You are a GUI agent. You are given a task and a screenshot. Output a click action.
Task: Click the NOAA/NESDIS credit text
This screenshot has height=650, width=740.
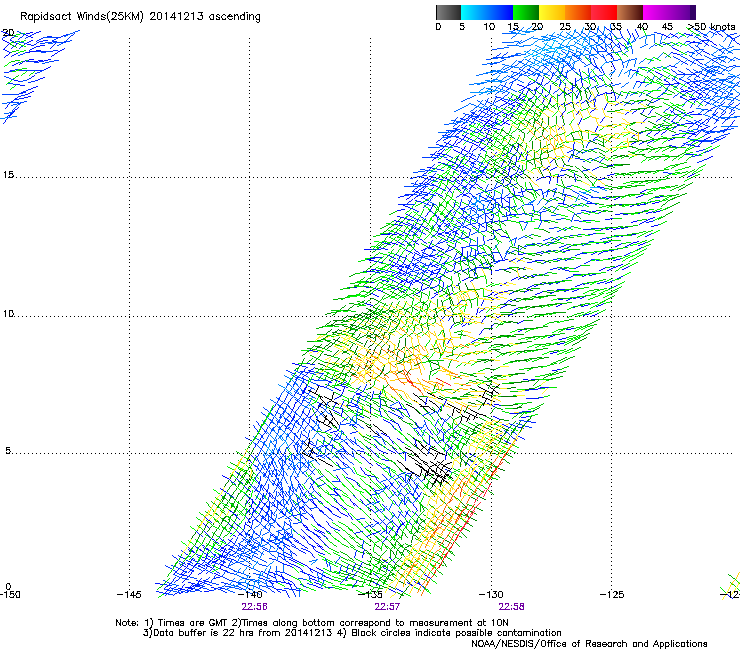tap(589, 643)
